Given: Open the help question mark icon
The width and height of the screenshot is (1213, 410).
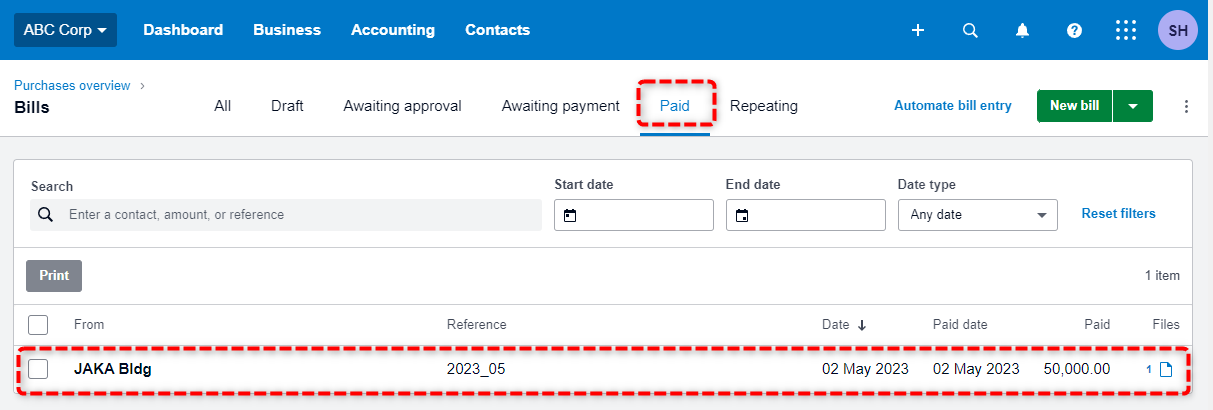Looking at the screenshot, I should [1074, 30].
